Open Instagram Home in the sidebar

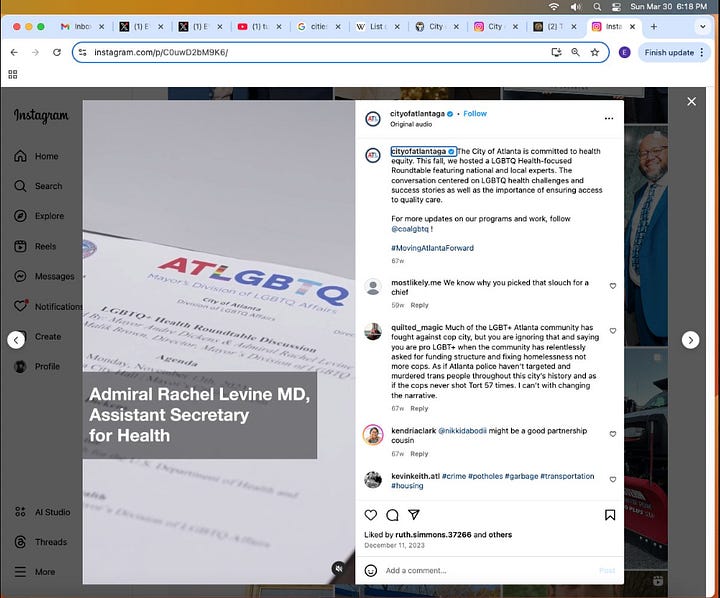pyautogui.click(x=36, y=156)
